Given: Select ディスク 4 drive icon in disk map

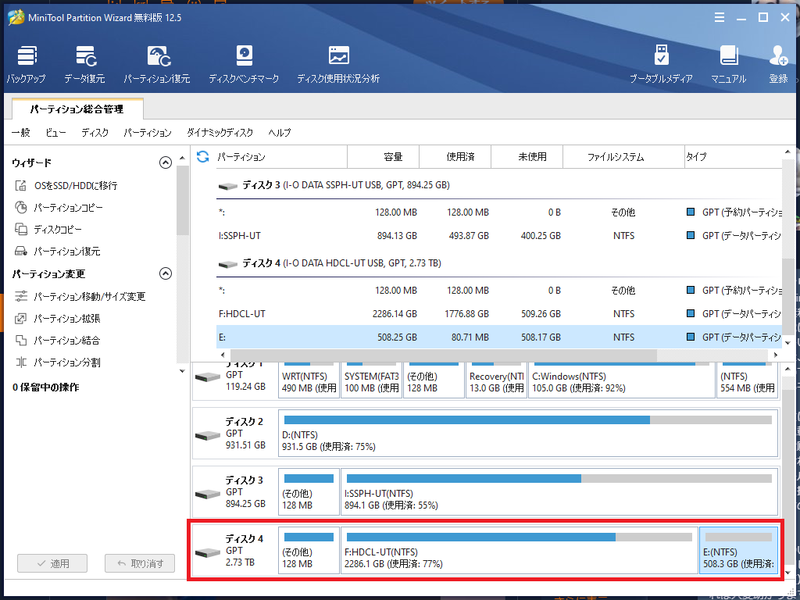Looking at the screenshot, I should [x=207, y=553].
